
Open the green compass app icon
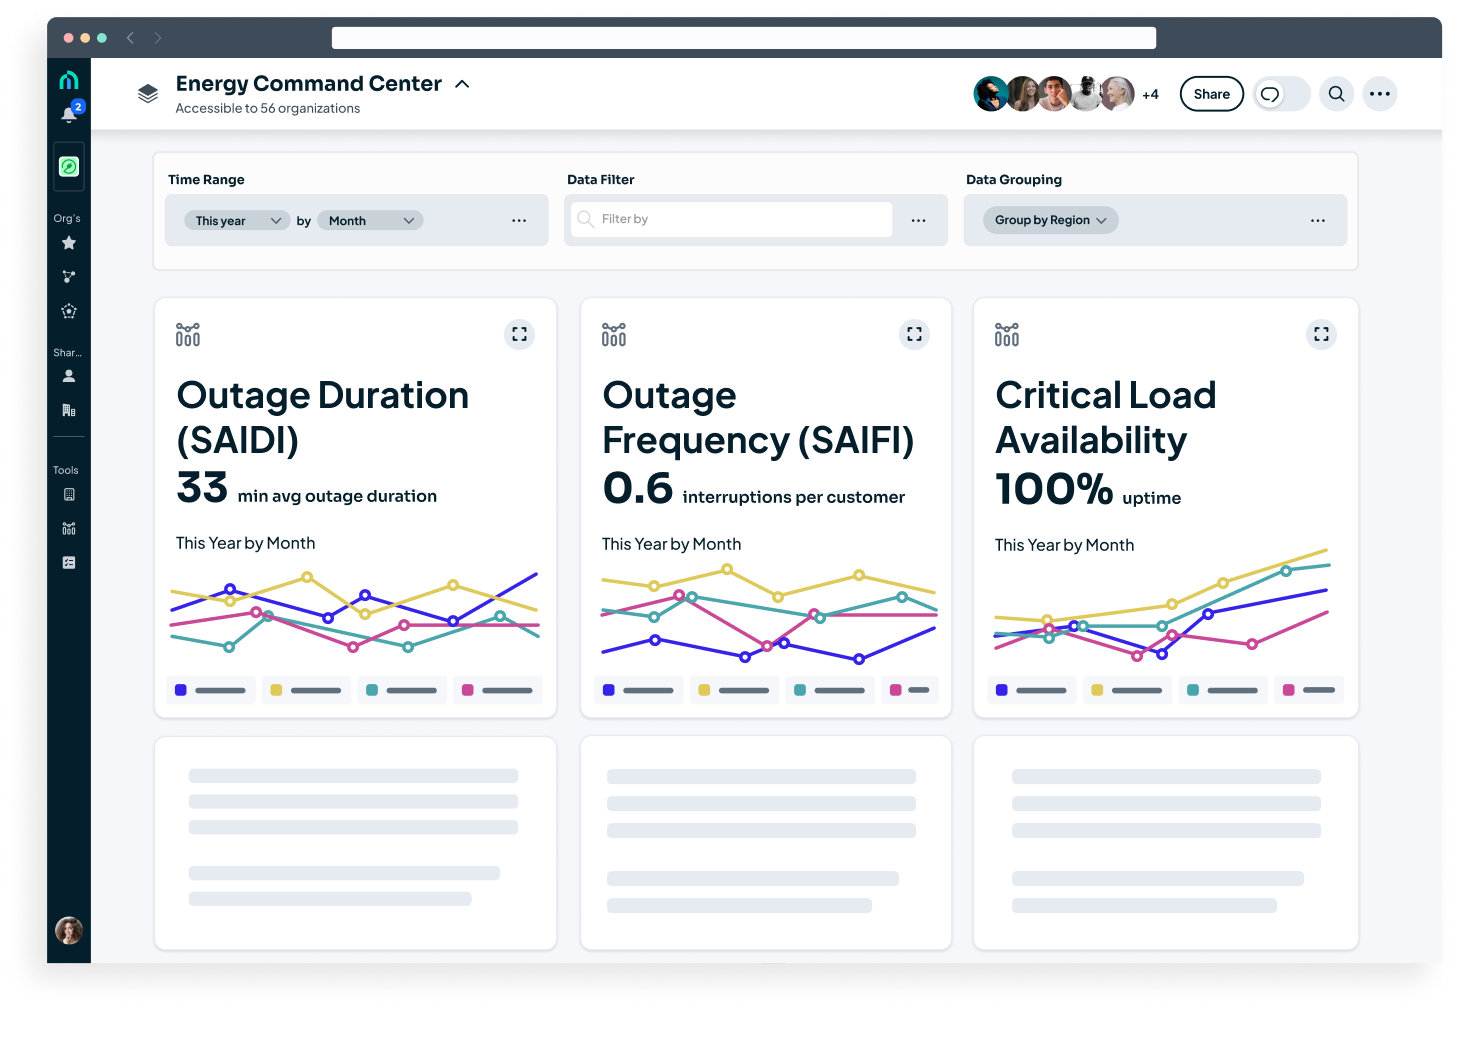click(69, 167)
